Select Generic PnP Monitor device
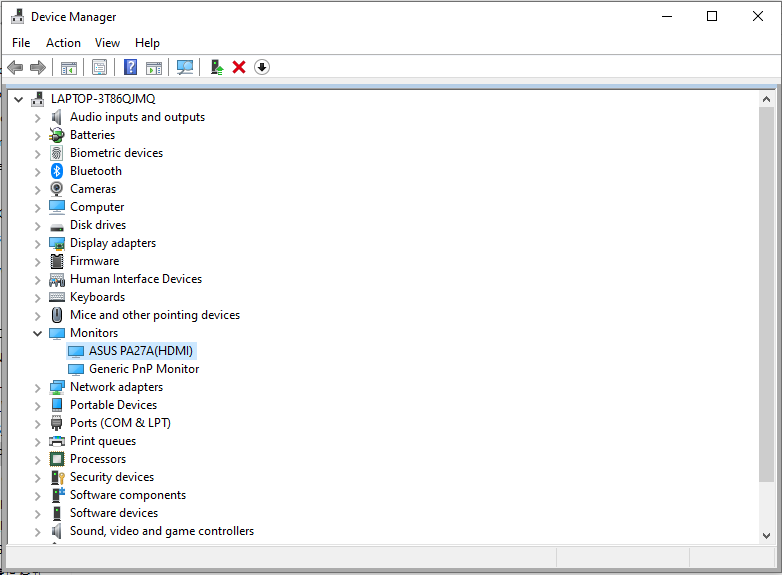Screen dimensions: 782x575 pyautogui.click(x=144, y=369)
